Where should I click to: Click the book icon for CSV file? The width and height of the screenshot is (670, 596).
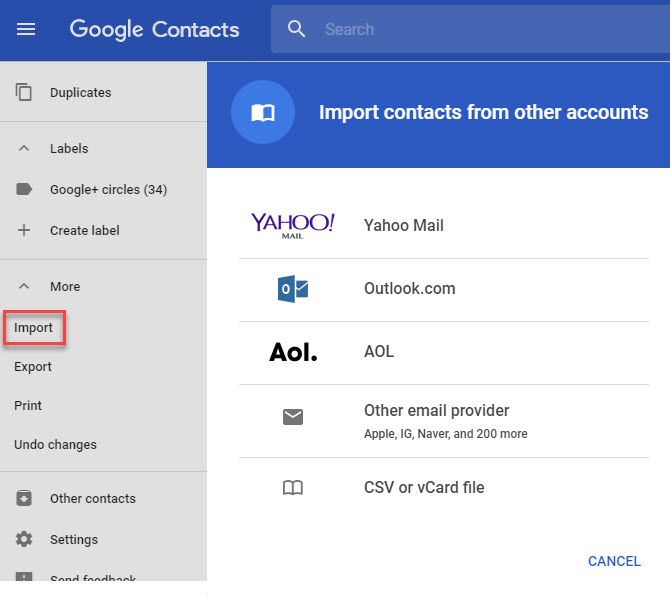click(x=292, y=488)
